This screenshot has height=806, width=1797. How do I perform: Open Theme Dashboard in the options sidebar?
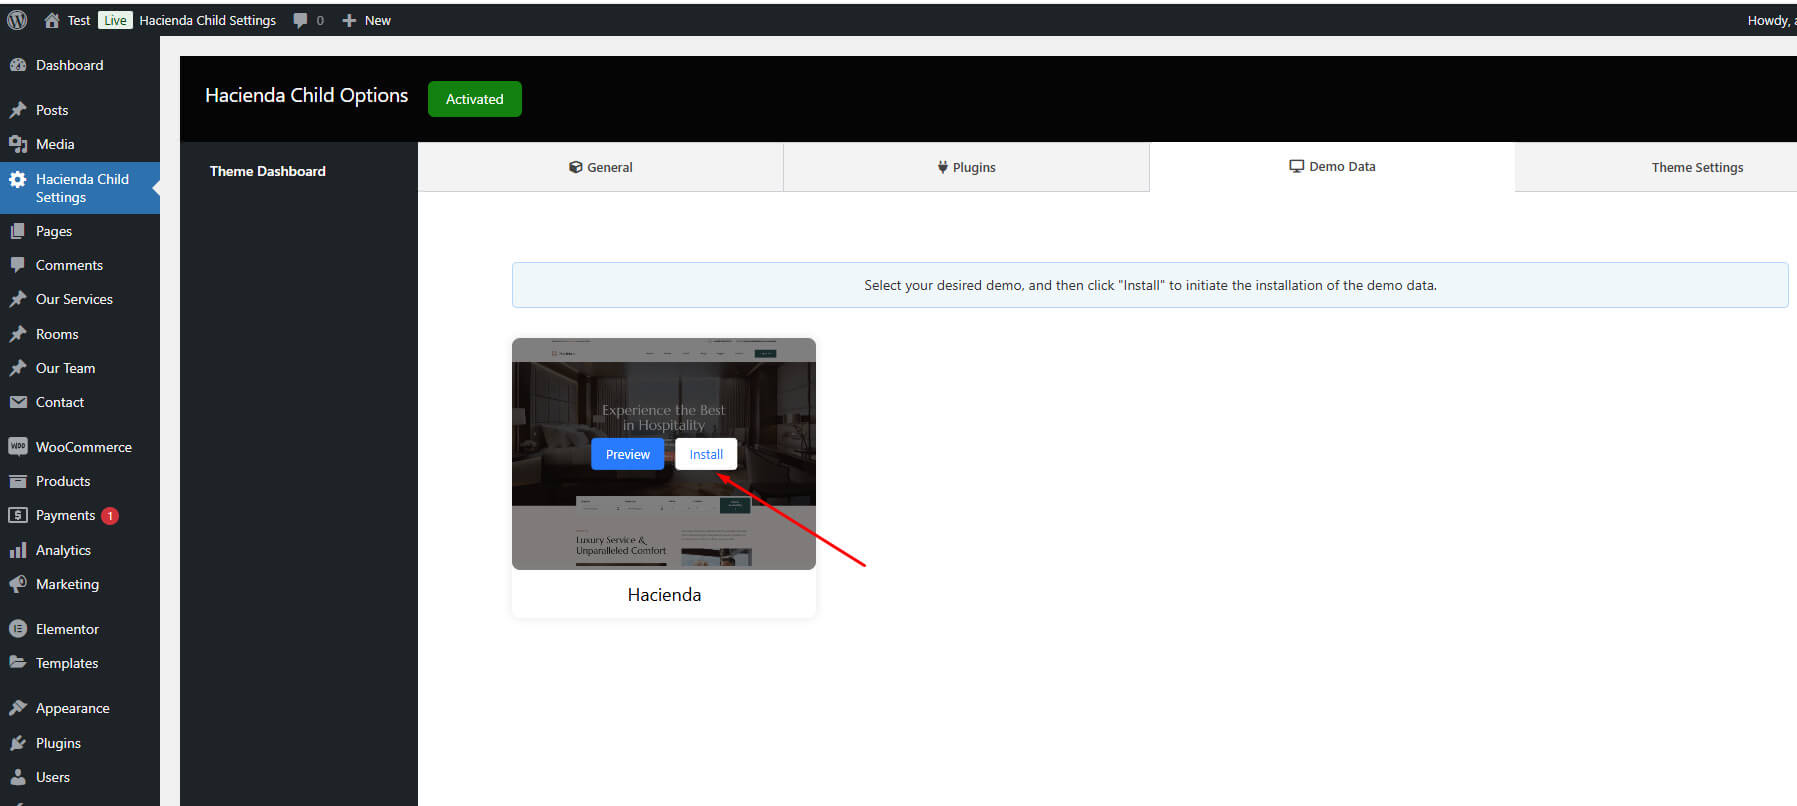(267, 171)
